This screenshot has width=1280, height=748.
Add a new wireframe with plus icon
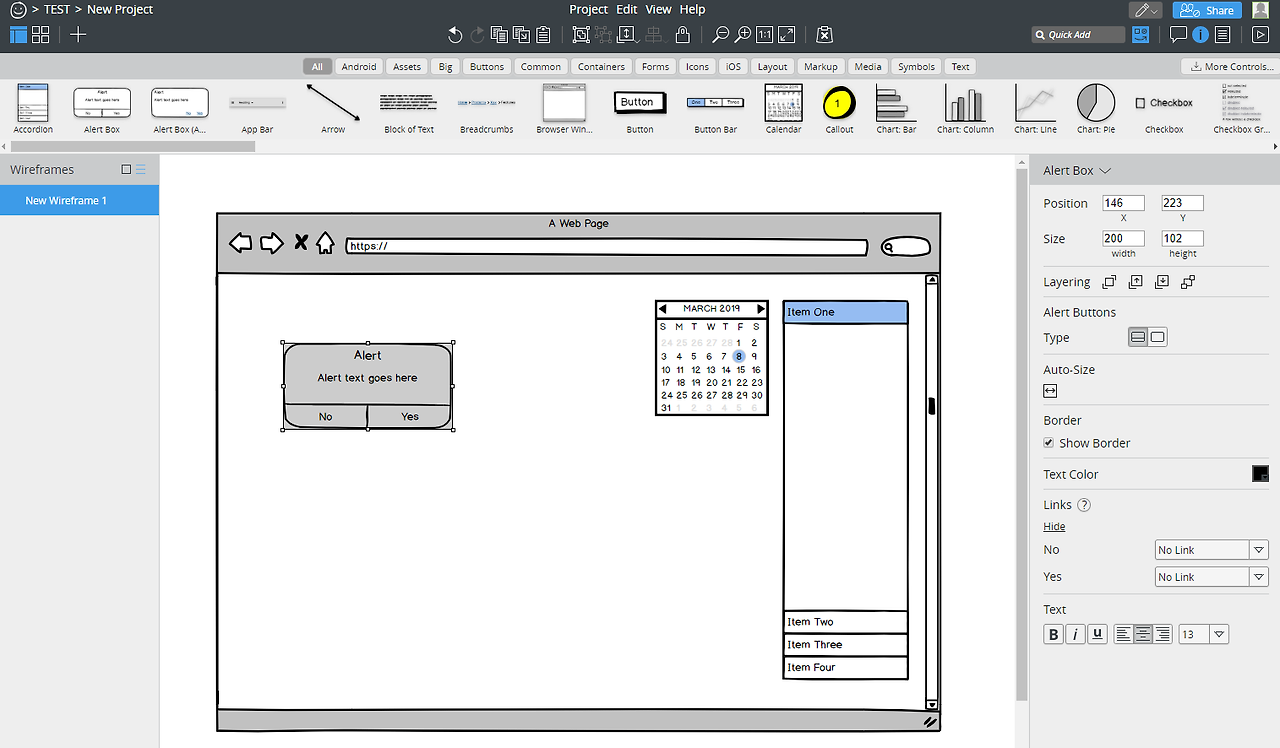(x=78, y=35)
